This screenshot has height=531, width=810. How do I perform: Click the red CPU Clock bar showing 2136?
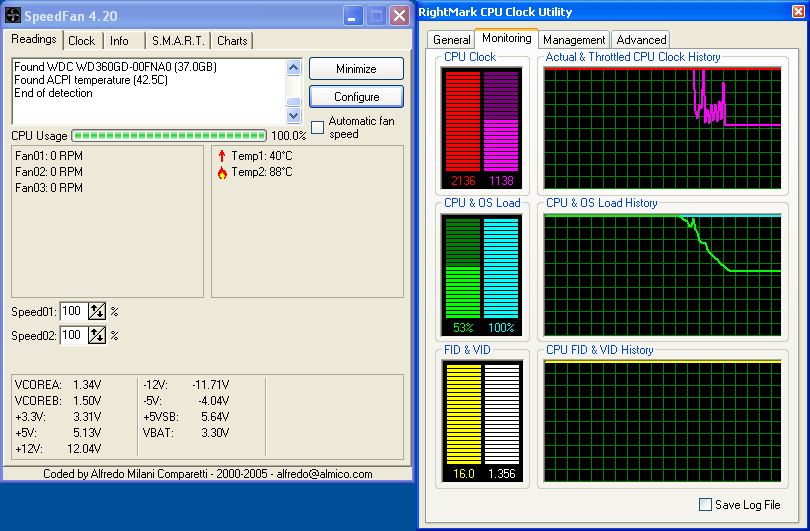[x=463, y=120]
